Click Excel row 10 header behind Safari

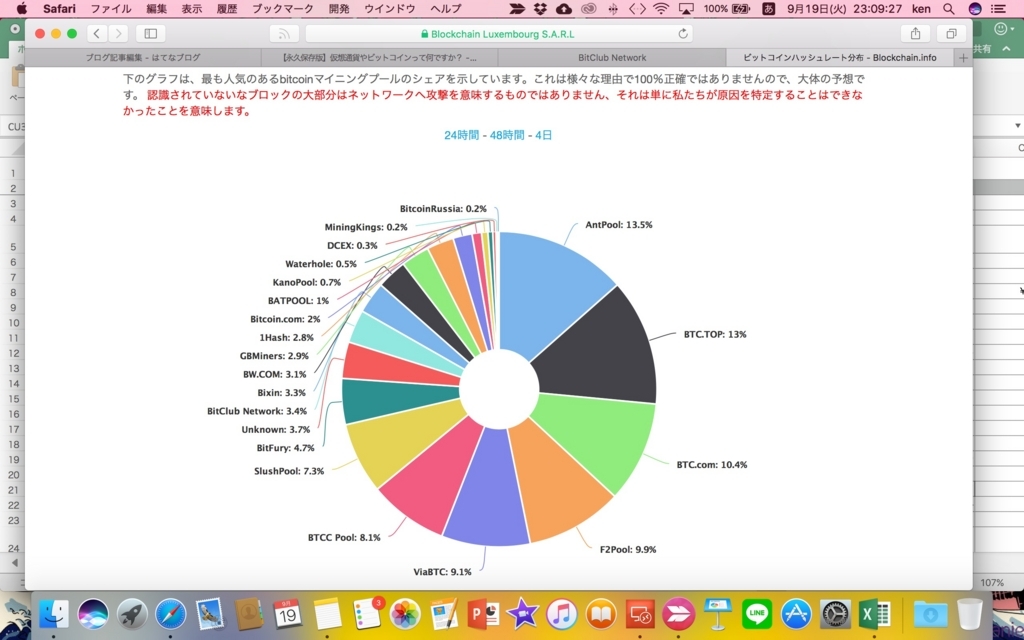14,323
